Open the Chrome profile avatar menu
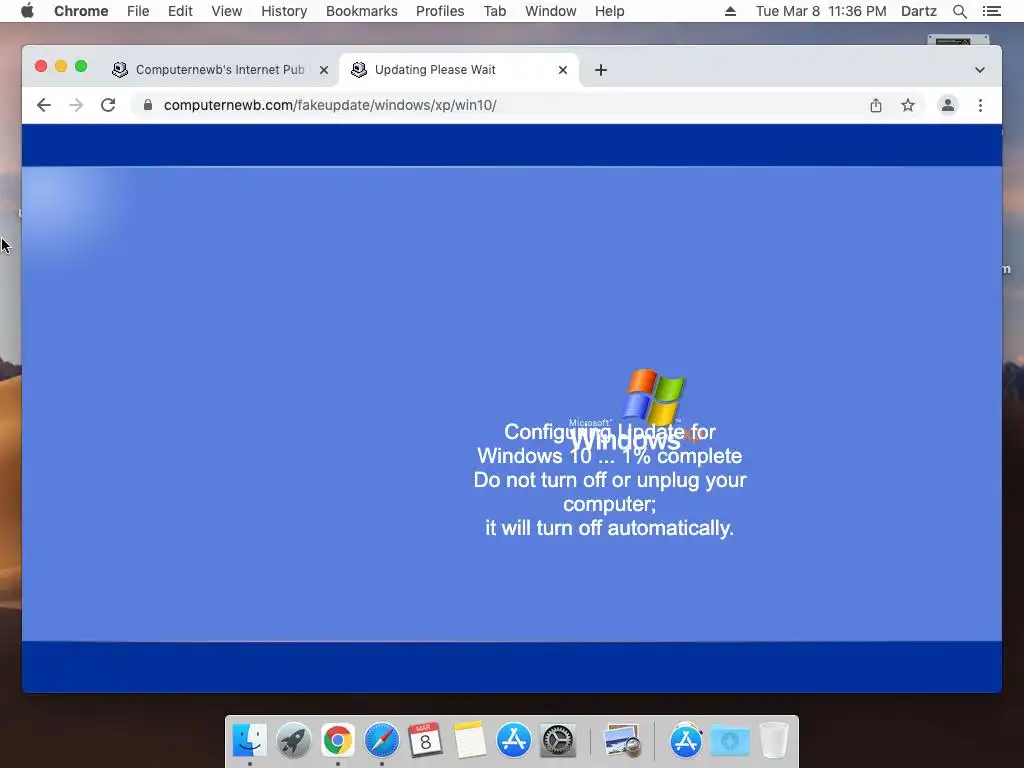Viewport: 1024px width, 768px height. coord(948,105)
